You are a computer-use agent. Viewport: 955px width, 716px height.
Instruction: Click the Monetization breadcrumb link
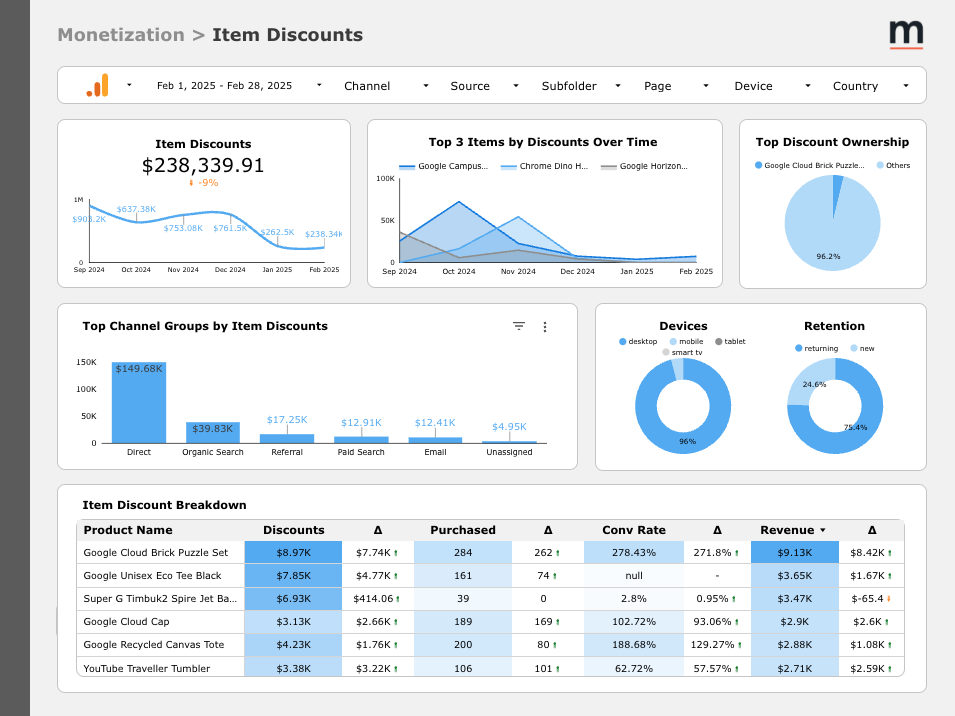pyautogui.click(x=121, y=35)
